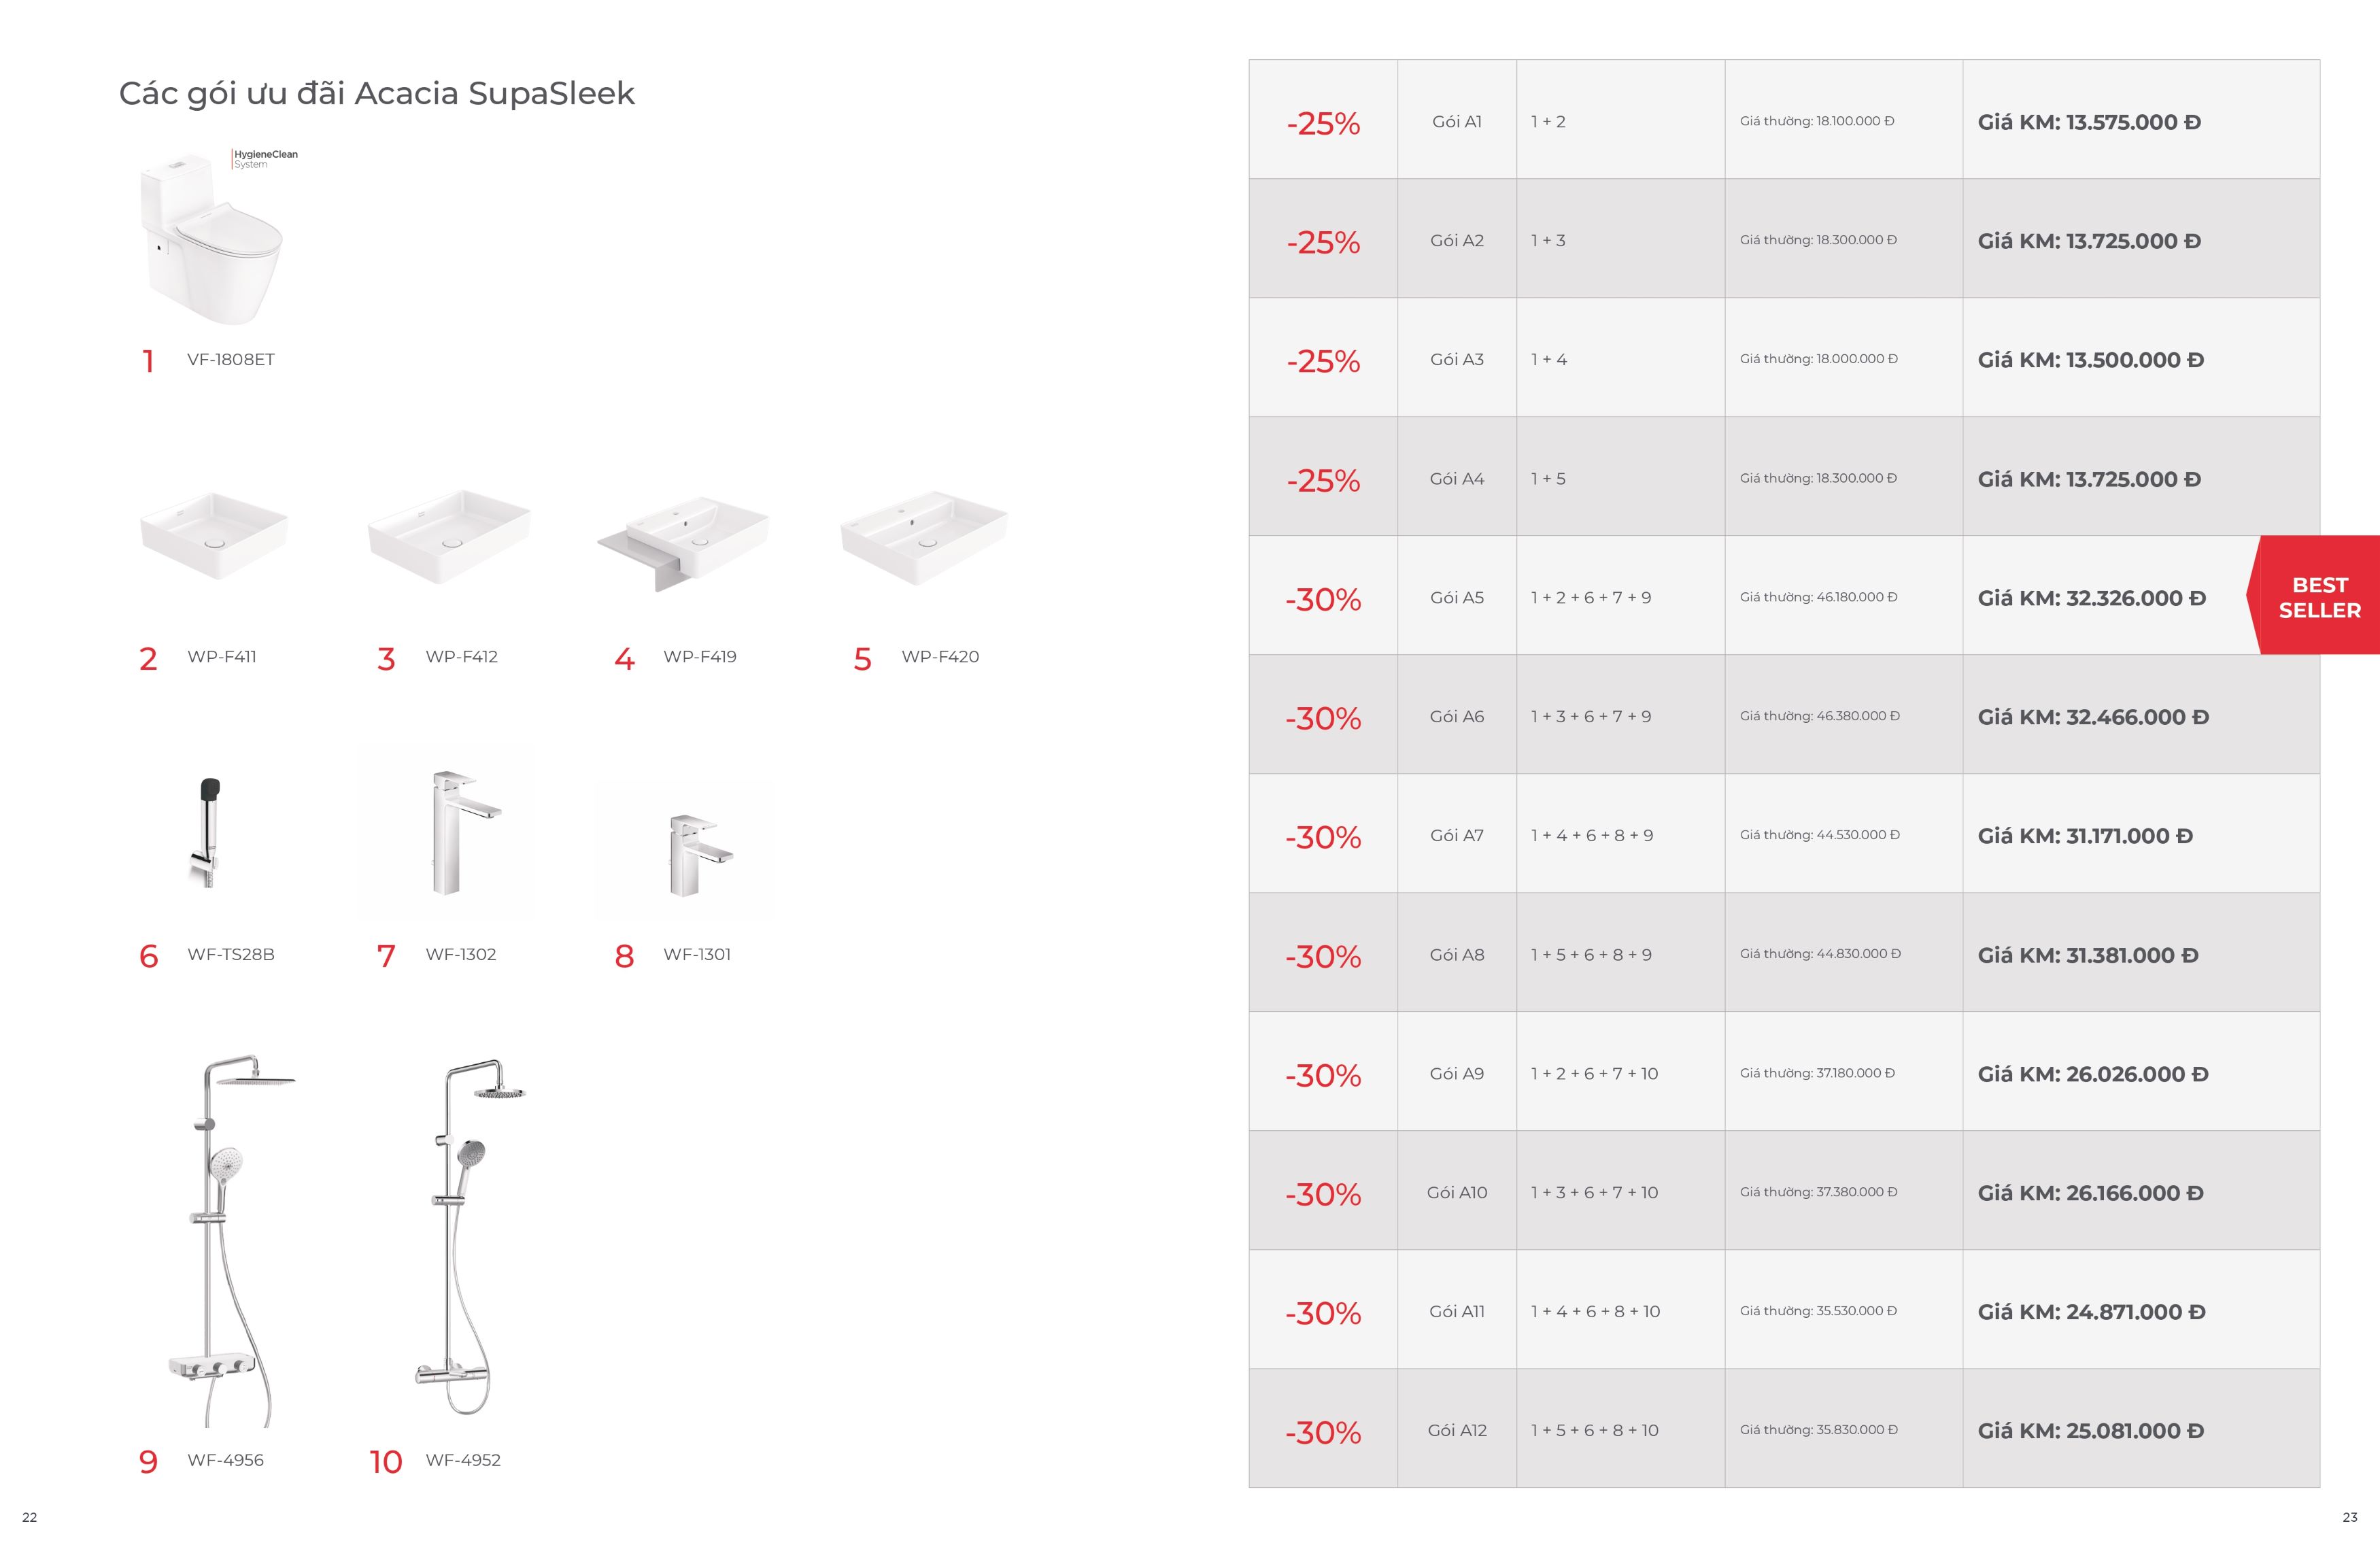Click Giá KM: 32.326.000 Đ price
Screen dimensions: 2380x1547
pos(2091,598)
